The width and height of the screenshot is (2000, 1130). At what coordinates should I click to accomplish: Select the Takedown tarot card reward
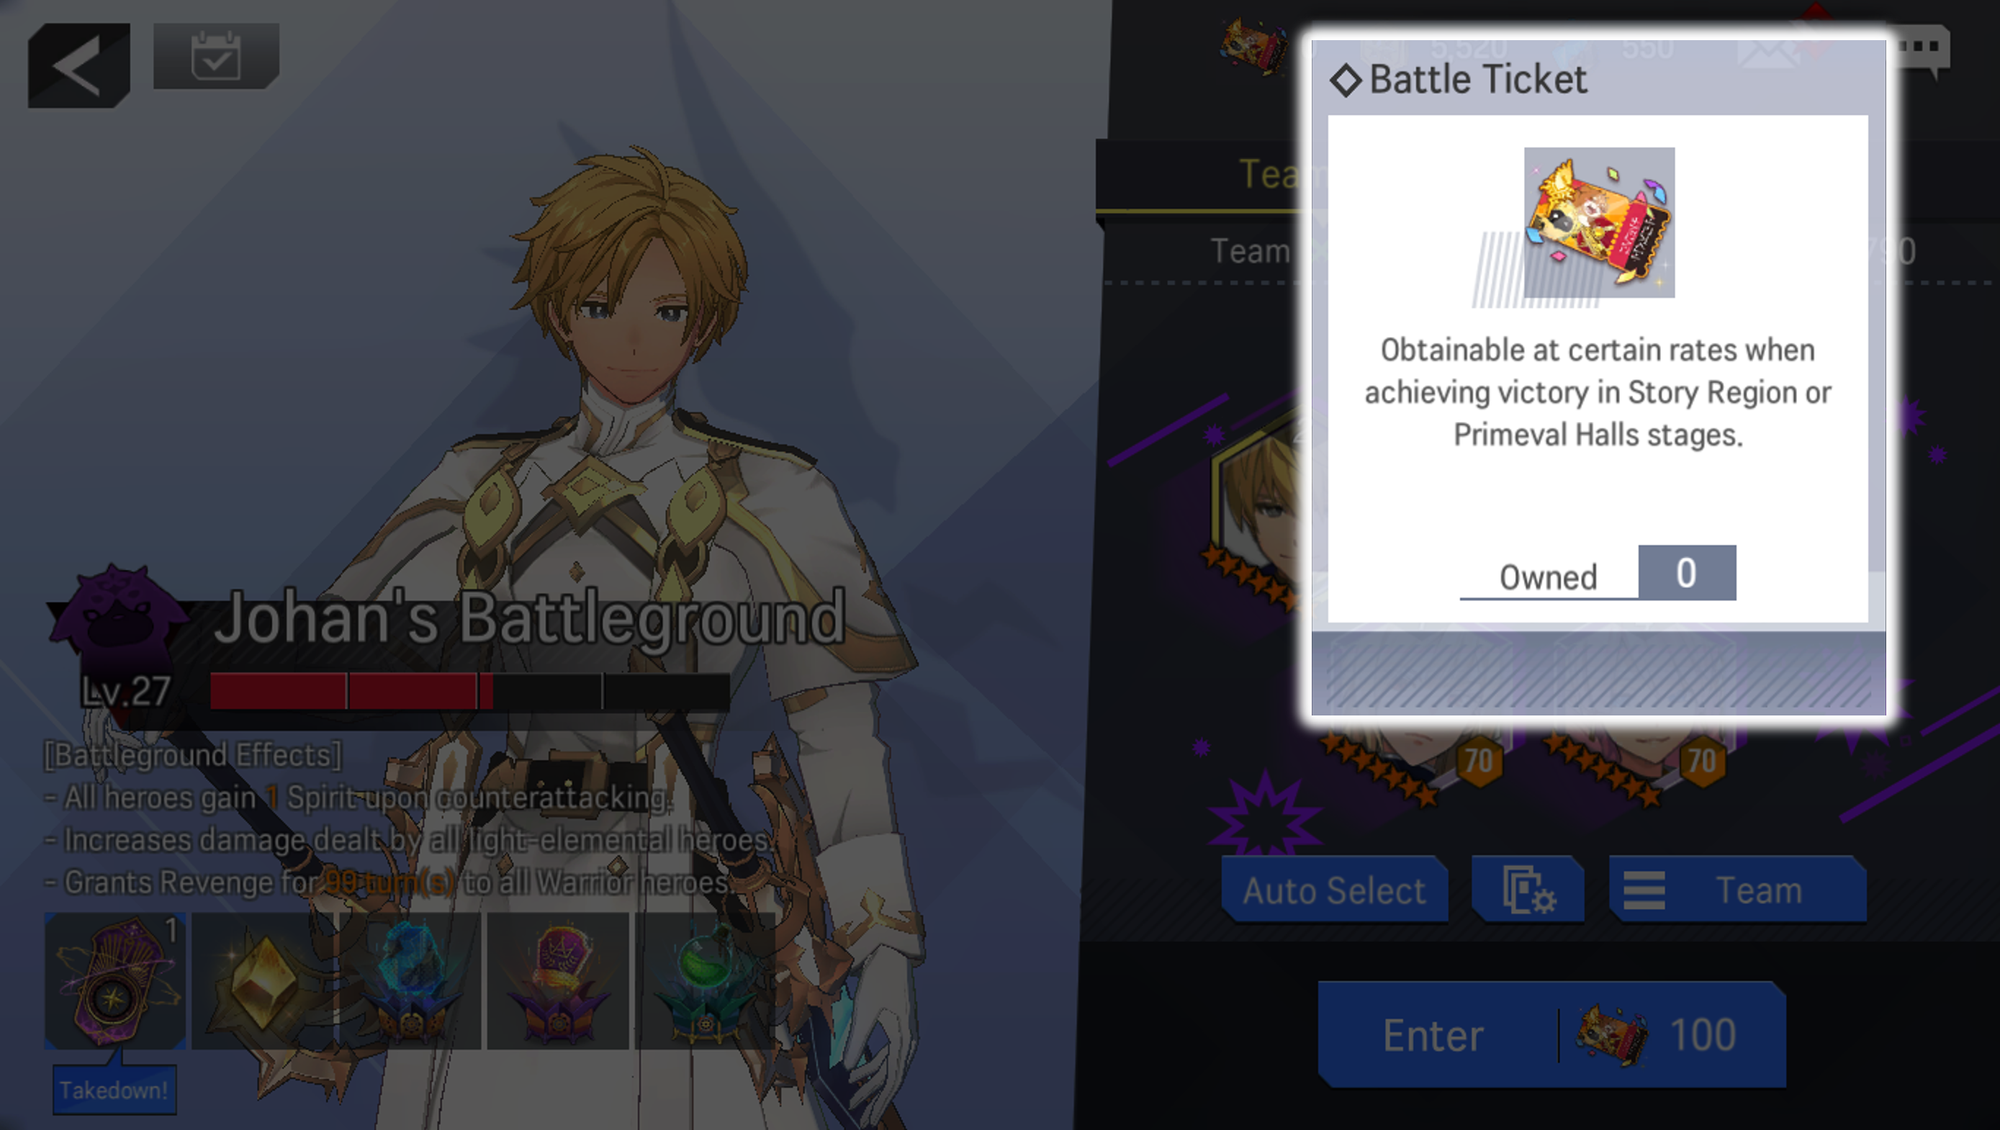pyautogui.click(x=115, y=981)
